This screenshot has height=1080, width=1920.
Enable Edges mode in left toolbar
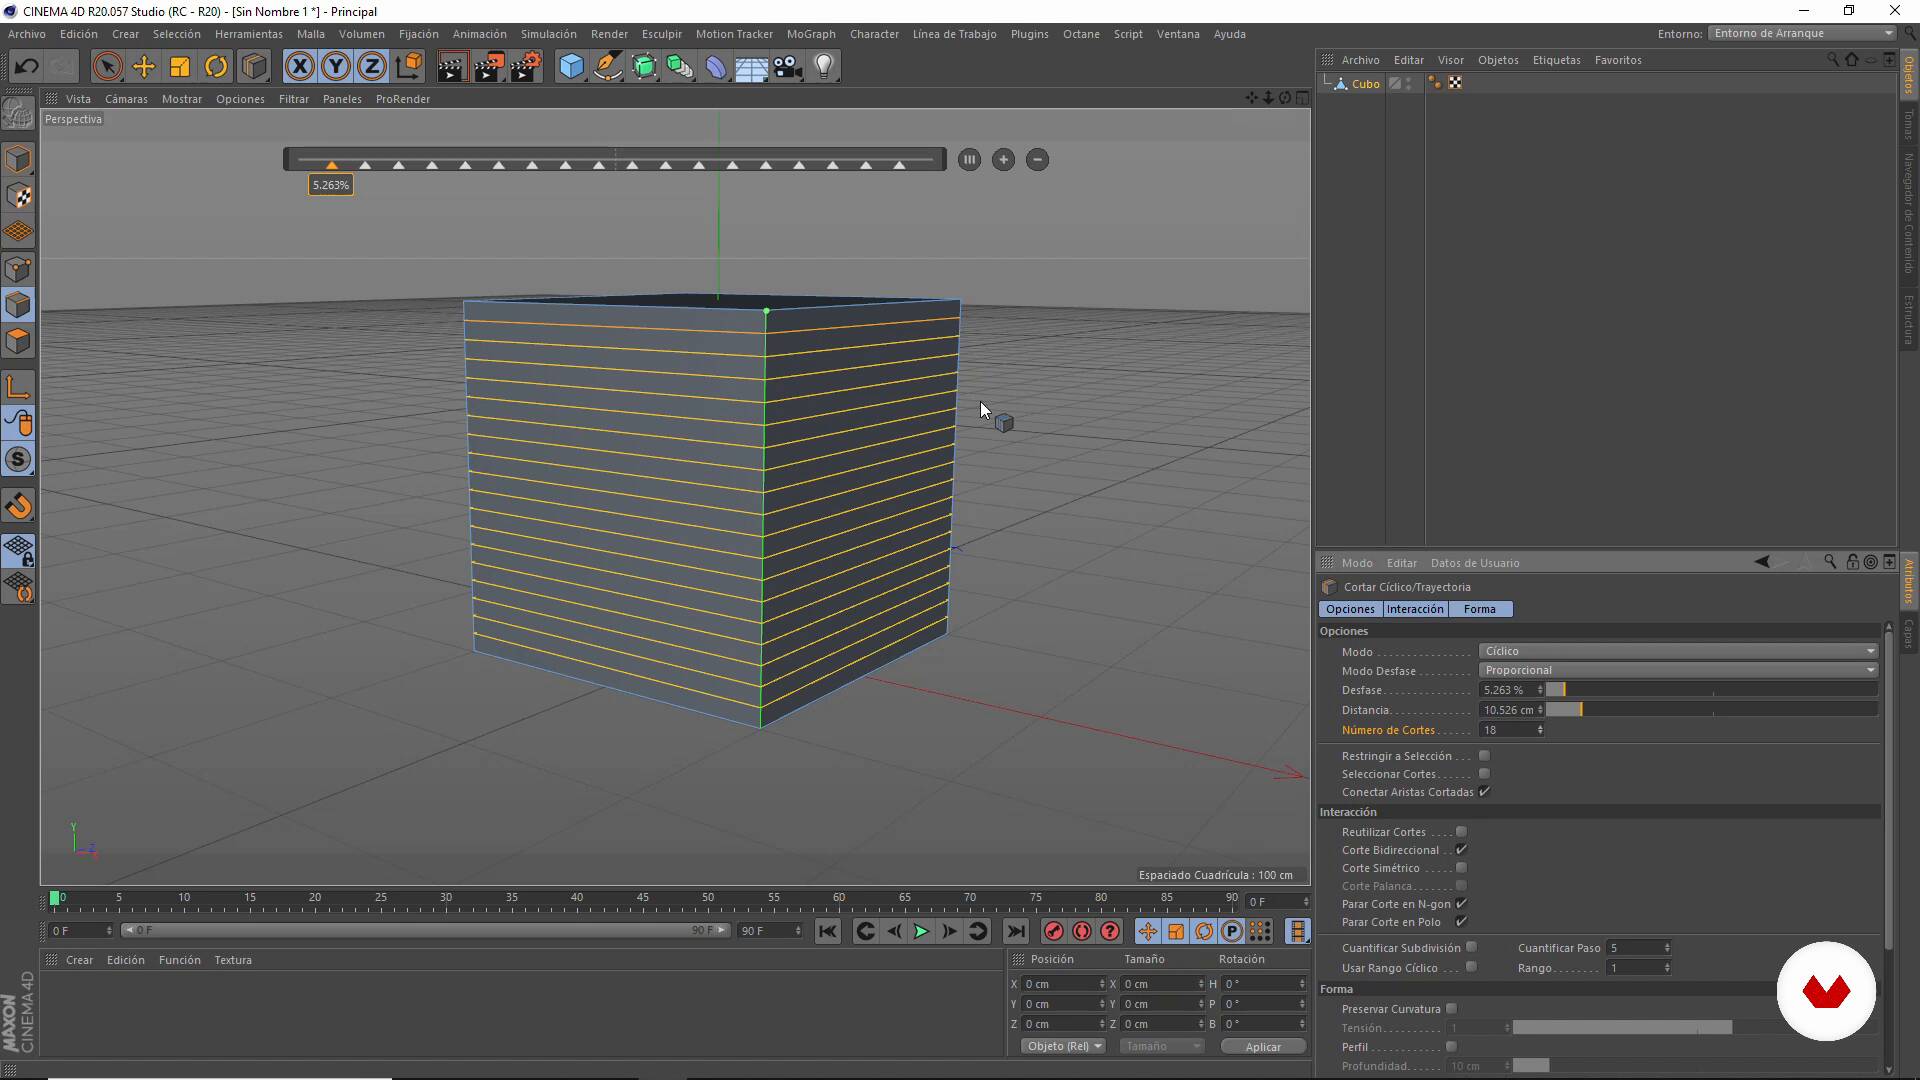[18, 305]
